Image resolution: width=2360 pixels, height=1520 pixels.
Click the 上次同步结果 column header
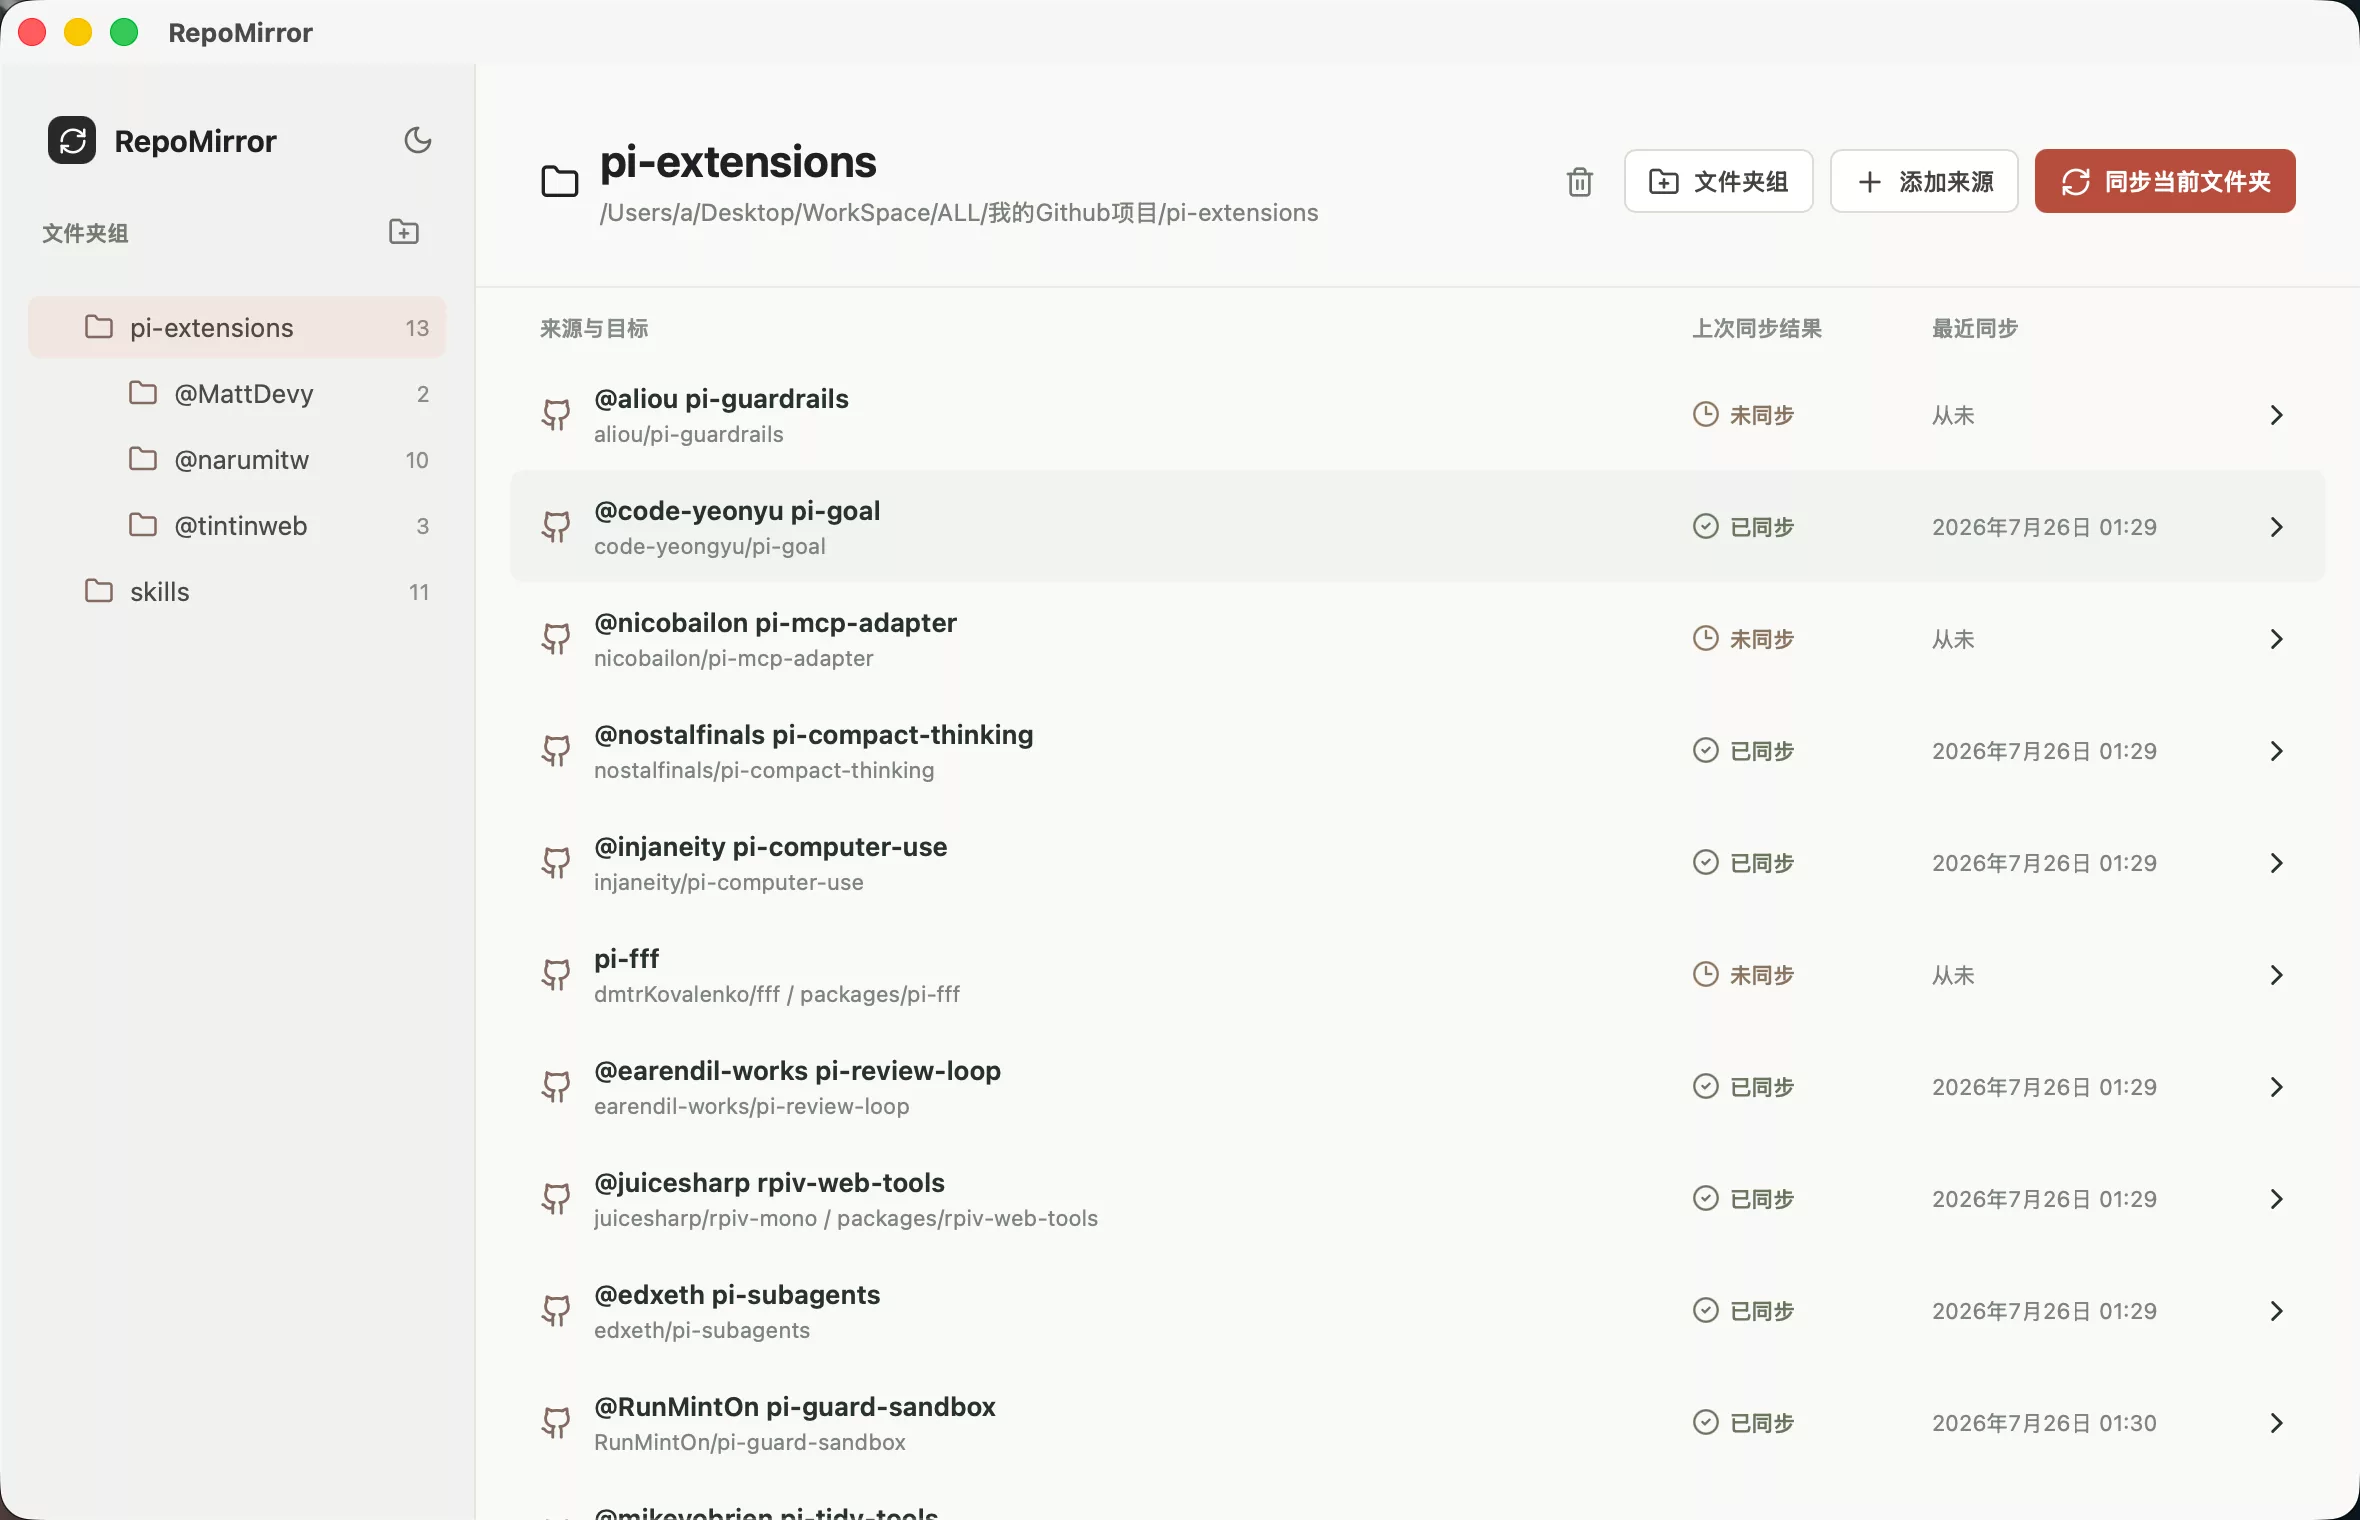pyautogui.click(x=1756, y=328)
